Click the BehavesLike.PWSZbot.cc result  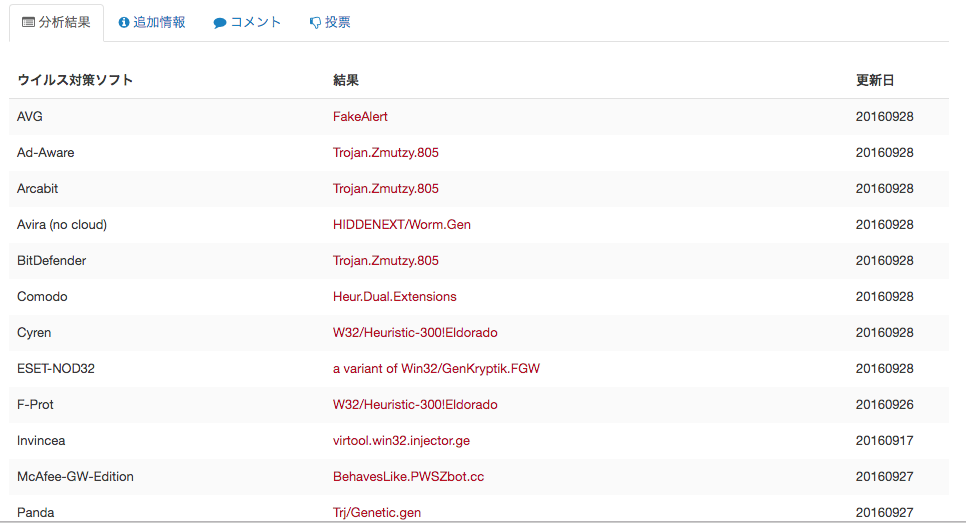(x=408, y=476)
